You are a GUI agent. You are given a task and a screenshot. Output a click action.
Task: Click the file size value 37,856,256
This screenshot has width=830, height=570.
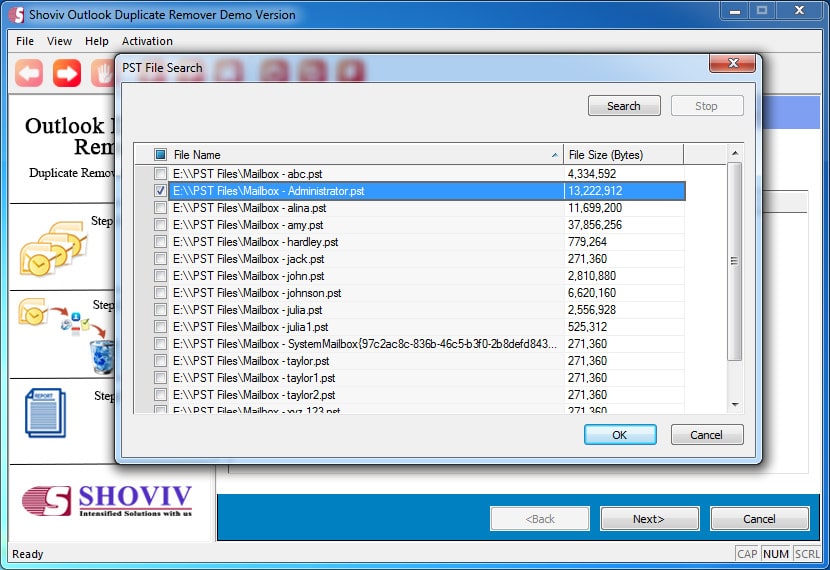(595, 224)
